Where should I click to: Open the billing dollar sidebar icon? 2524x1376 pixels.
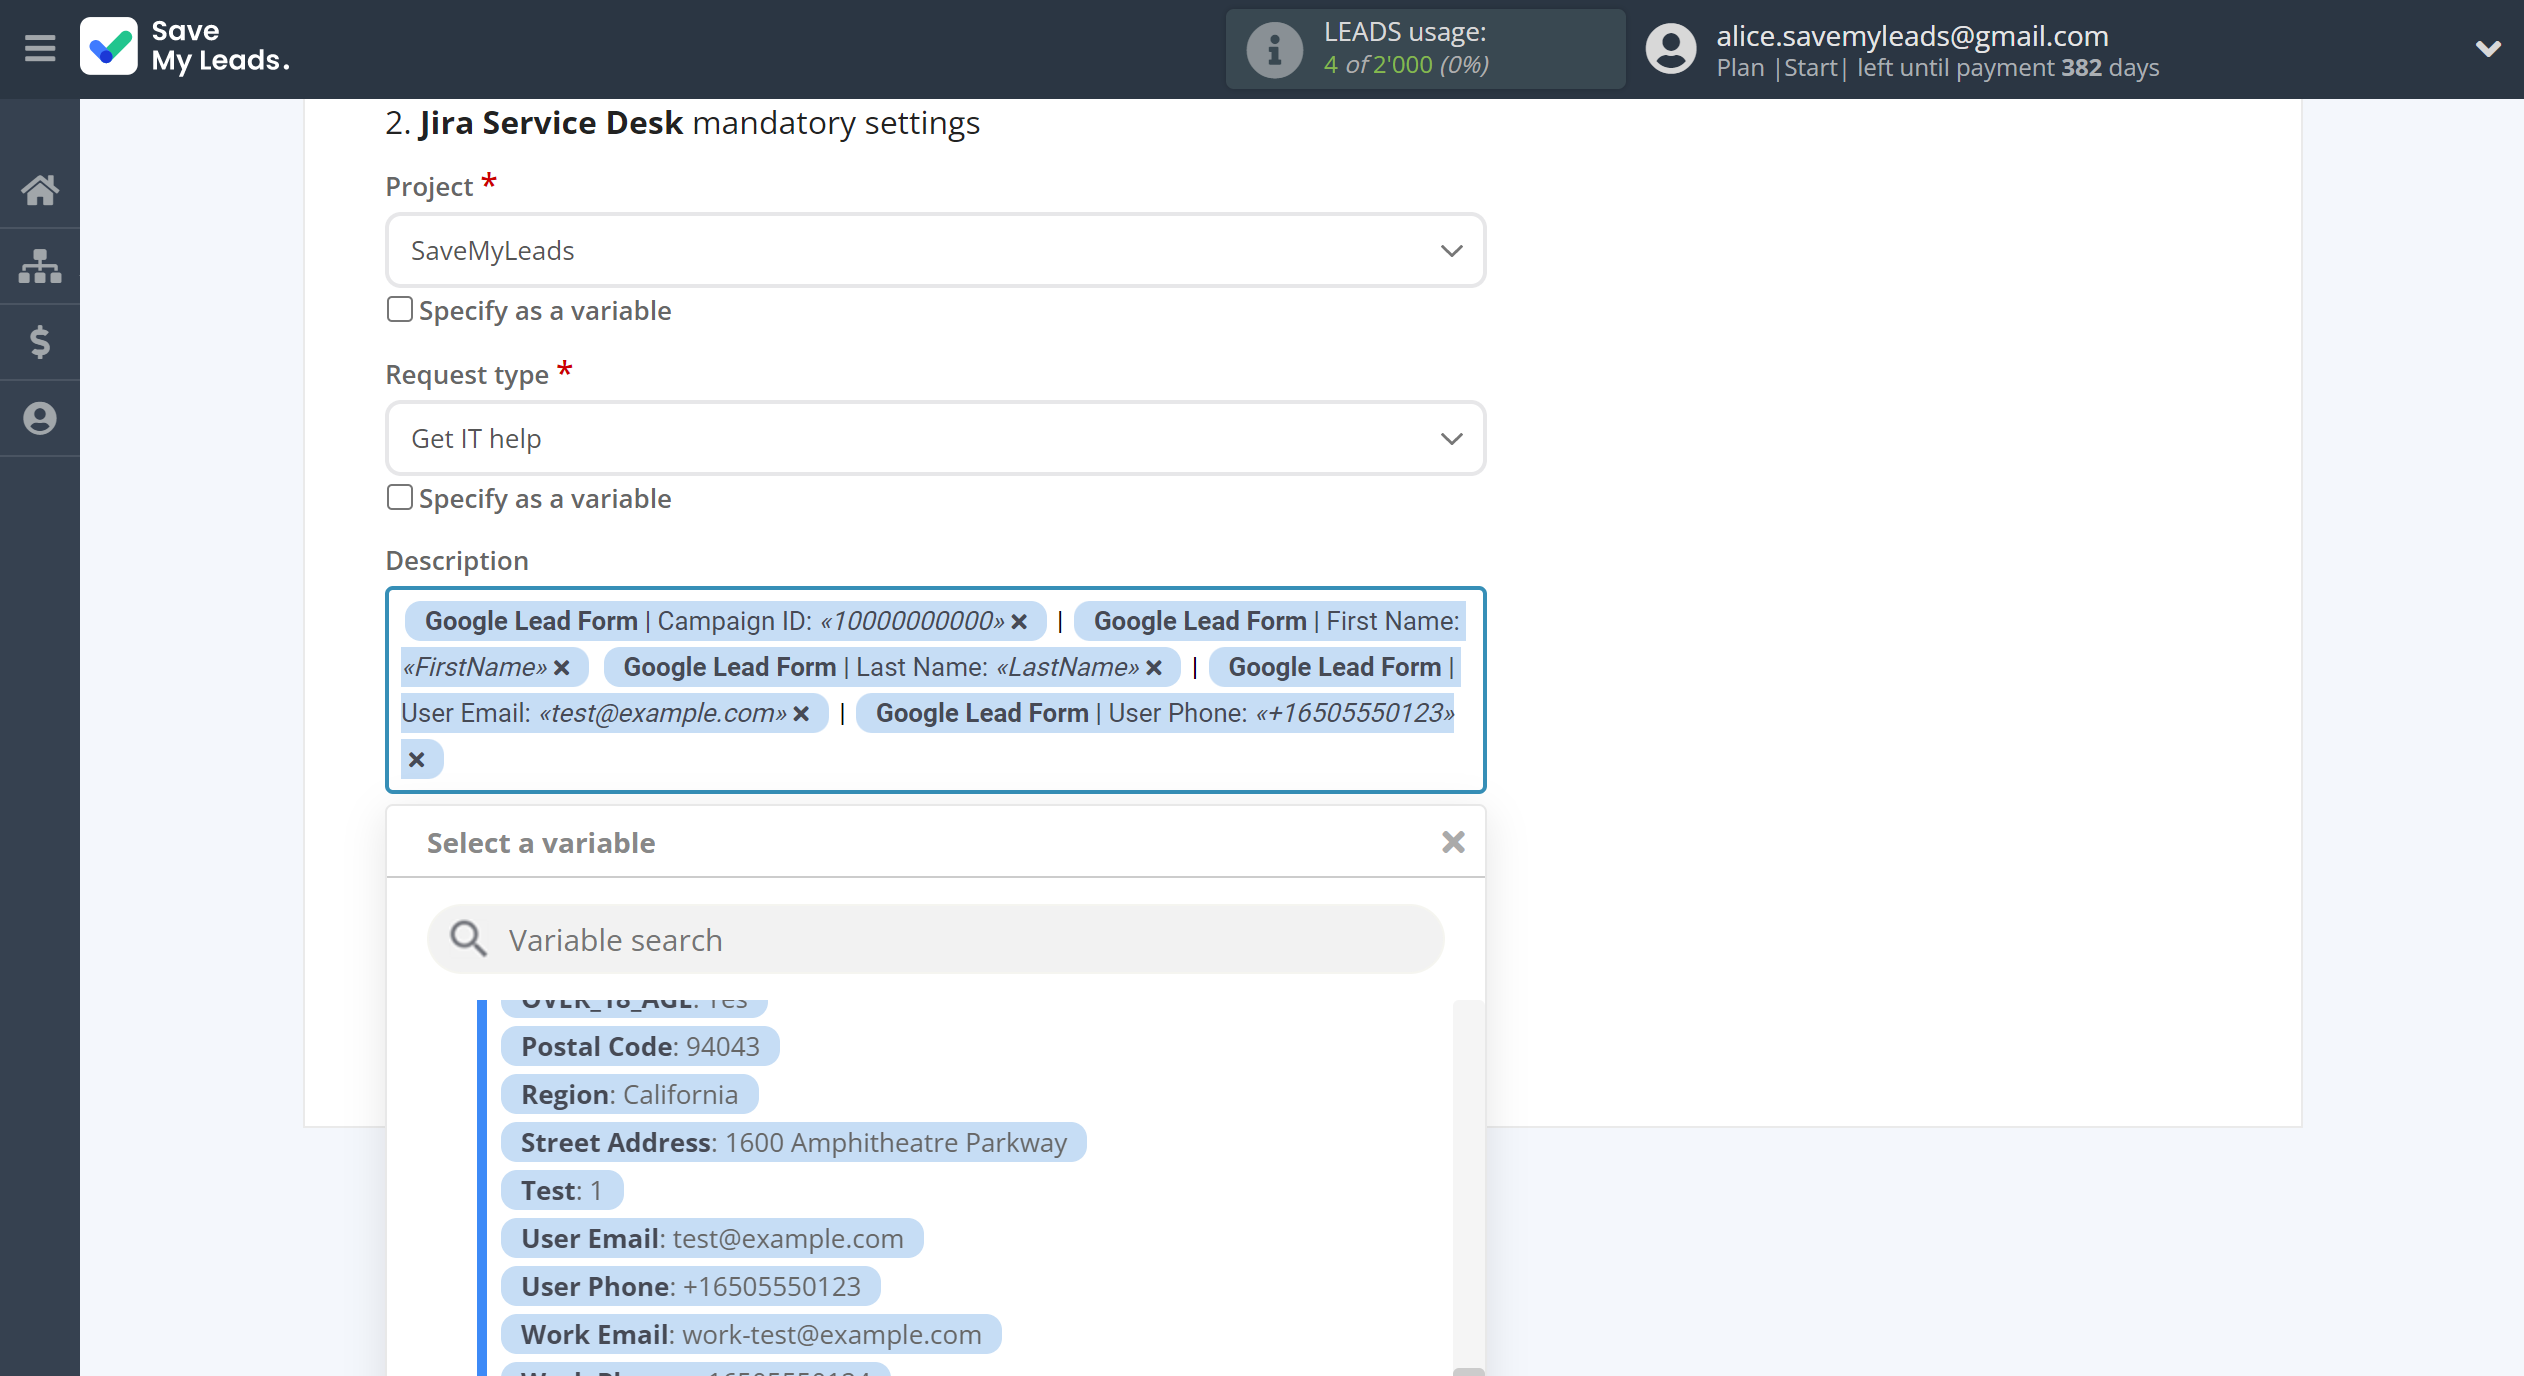click(x=40, y=342)
